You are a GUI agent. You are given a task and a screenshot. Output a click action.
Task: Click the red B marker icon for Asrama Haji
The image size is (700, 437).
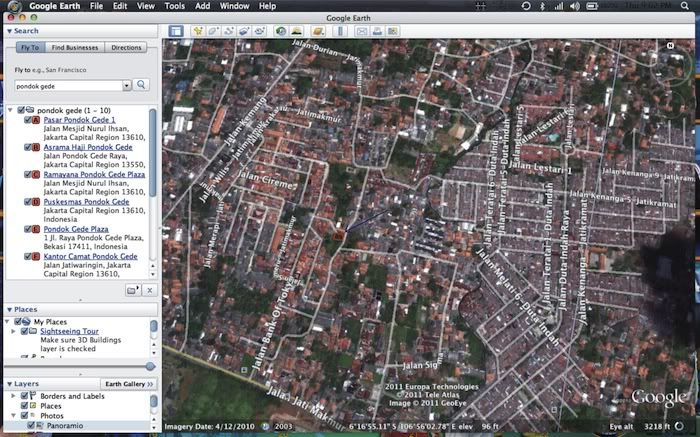36,147
